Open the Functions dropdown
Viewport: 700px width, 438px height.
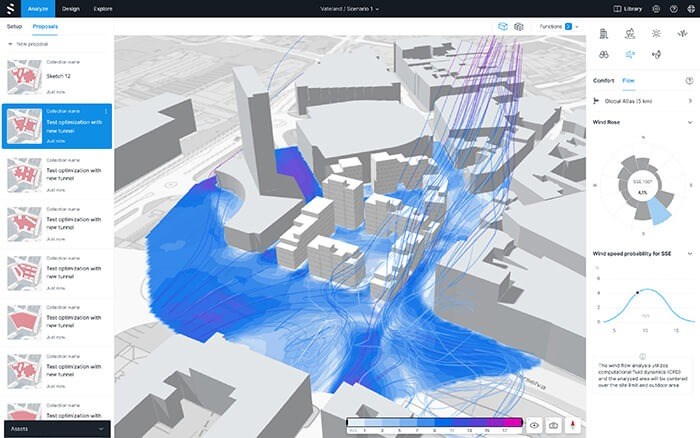point(558,27)
